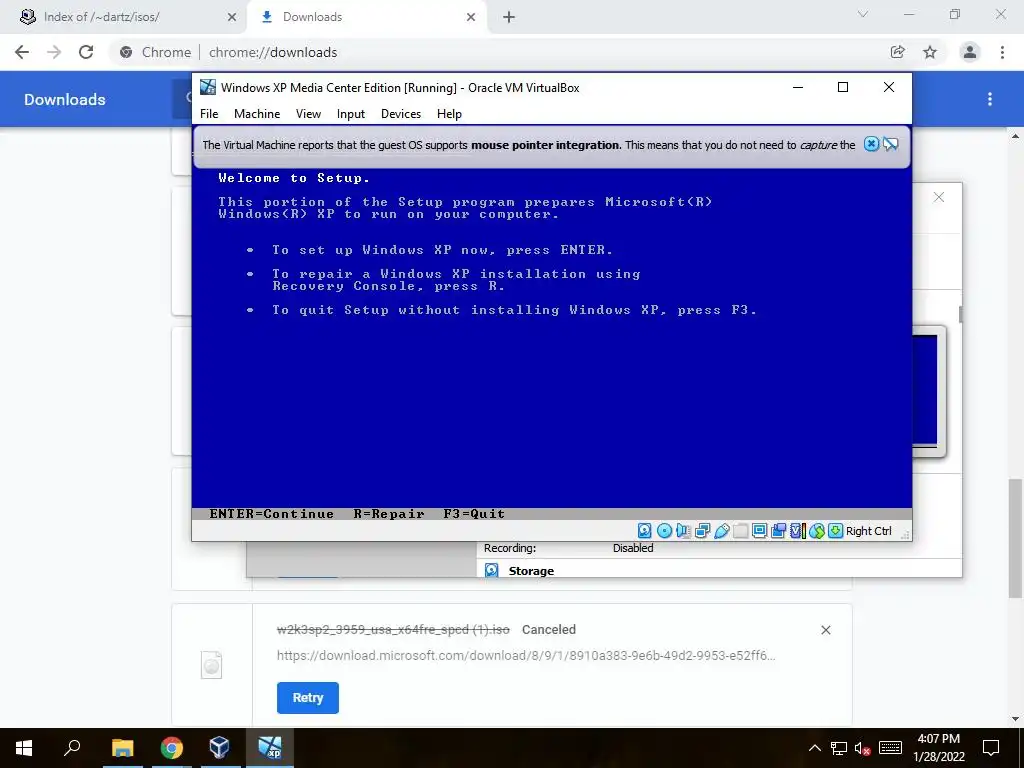Click the audio indicator in VirtualBox status bar
The width and height of the screenshot is (1024, 768).
point(683,531)
